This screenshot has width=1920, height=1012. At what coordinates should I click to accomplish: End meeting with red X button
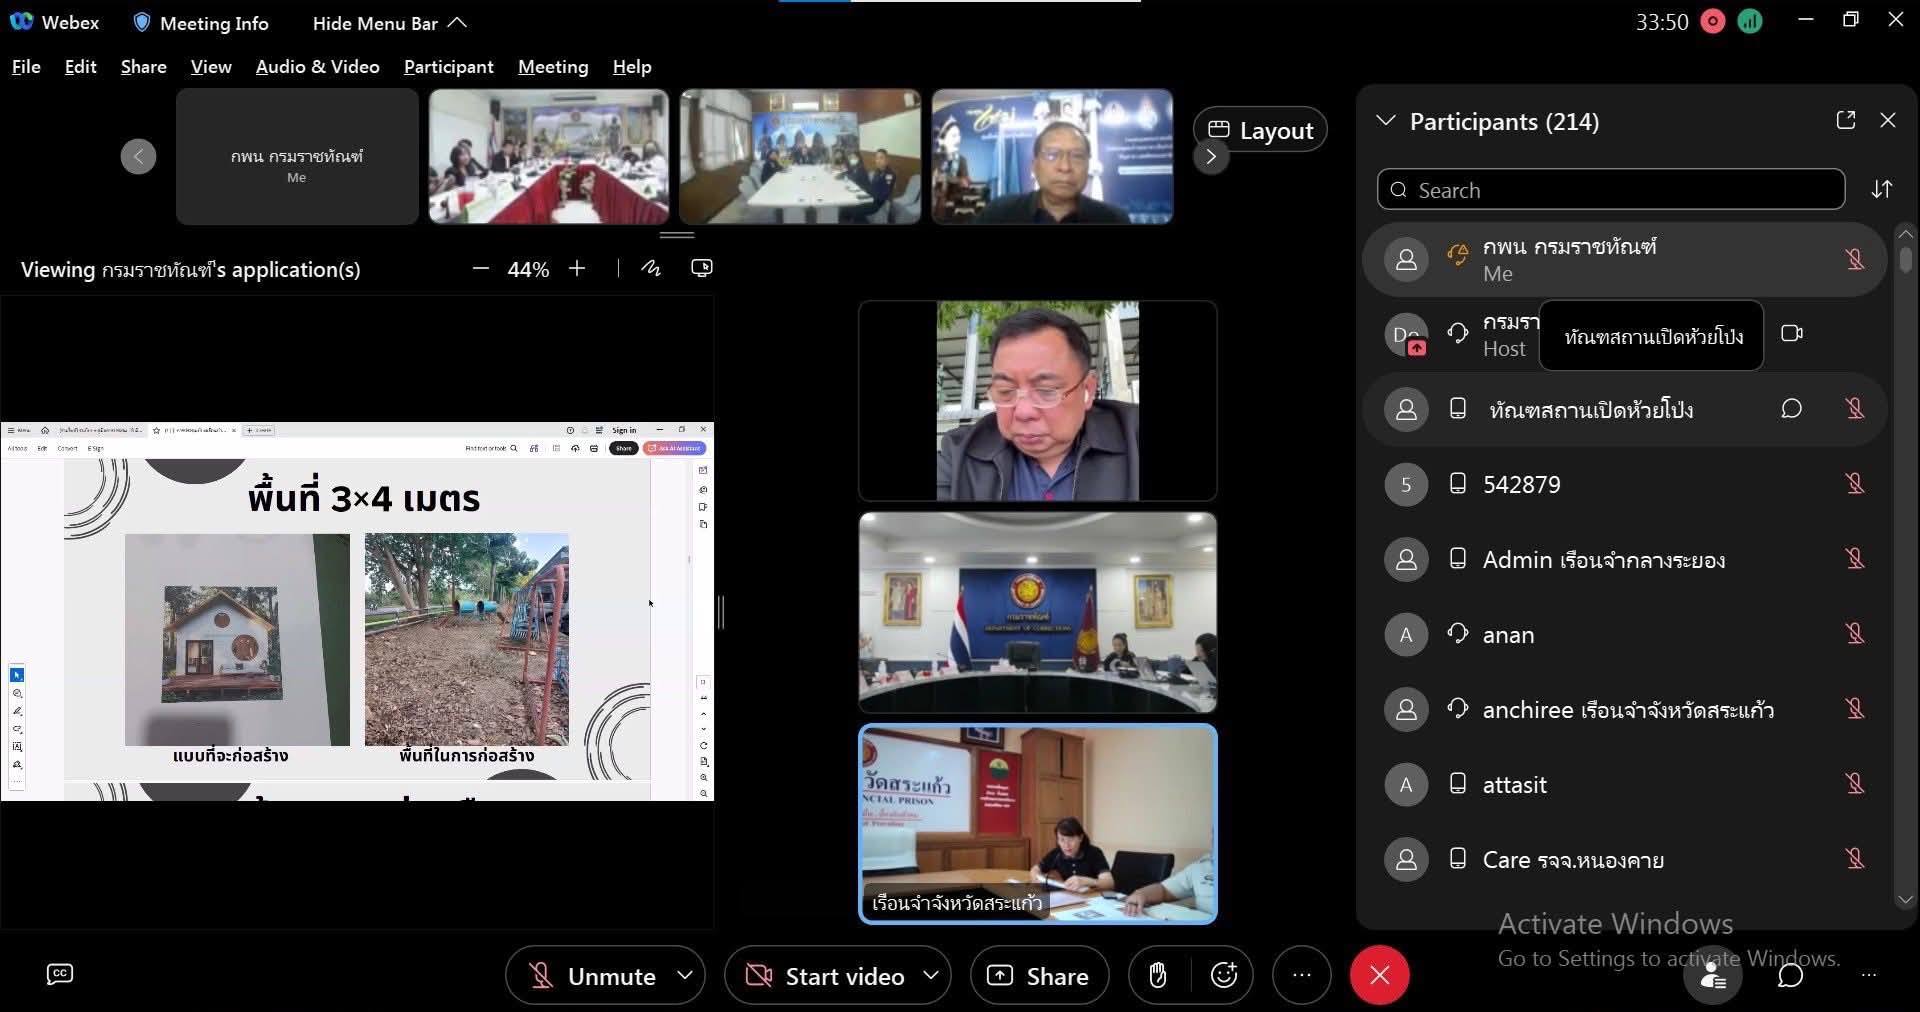pyautogui.click(x=1379, y=975)
